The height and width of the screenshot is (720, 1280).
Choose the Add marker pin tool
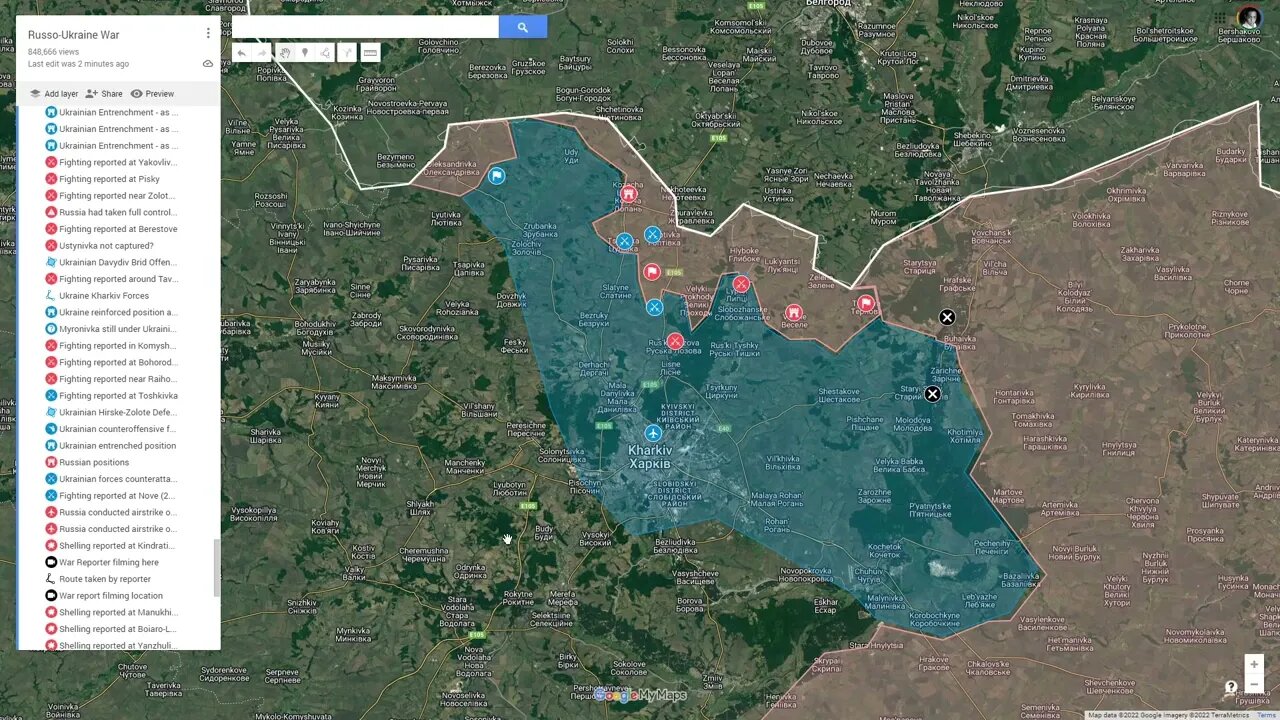click(305, 53)
